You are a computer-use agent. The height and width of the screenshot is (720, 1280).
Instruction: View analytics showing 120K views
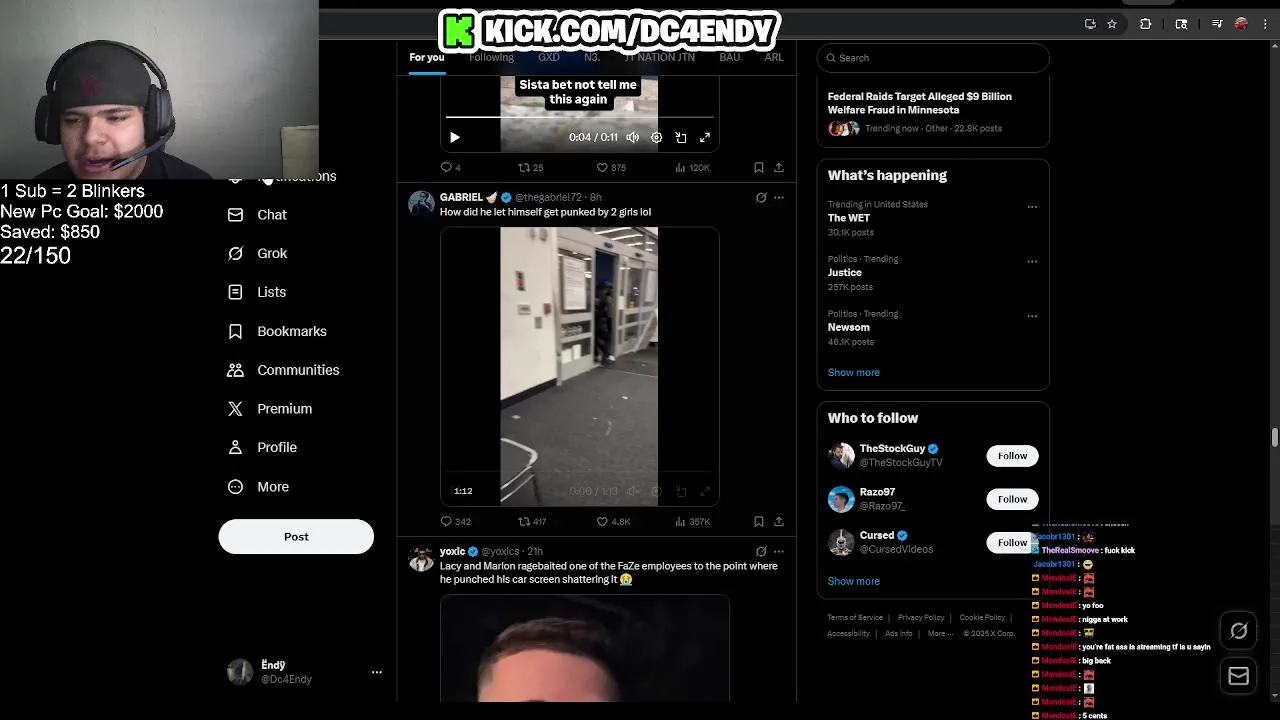pyautogui.click(x=692, y=167)
